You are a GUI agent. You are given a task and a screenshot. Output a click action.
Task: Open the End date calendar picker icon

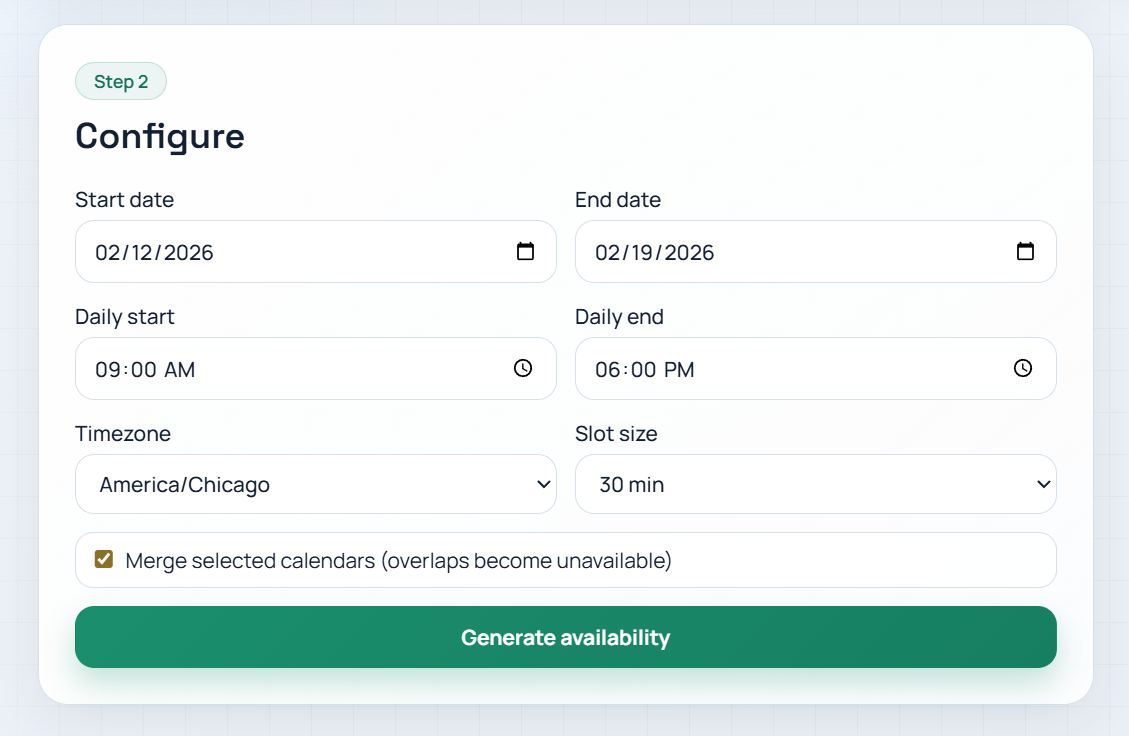click(x=1025, y=252)
